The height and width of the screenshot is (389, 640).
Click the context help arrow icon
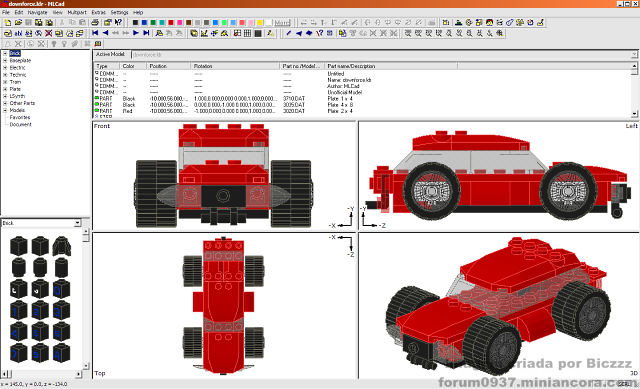click(x=118, y=22)
